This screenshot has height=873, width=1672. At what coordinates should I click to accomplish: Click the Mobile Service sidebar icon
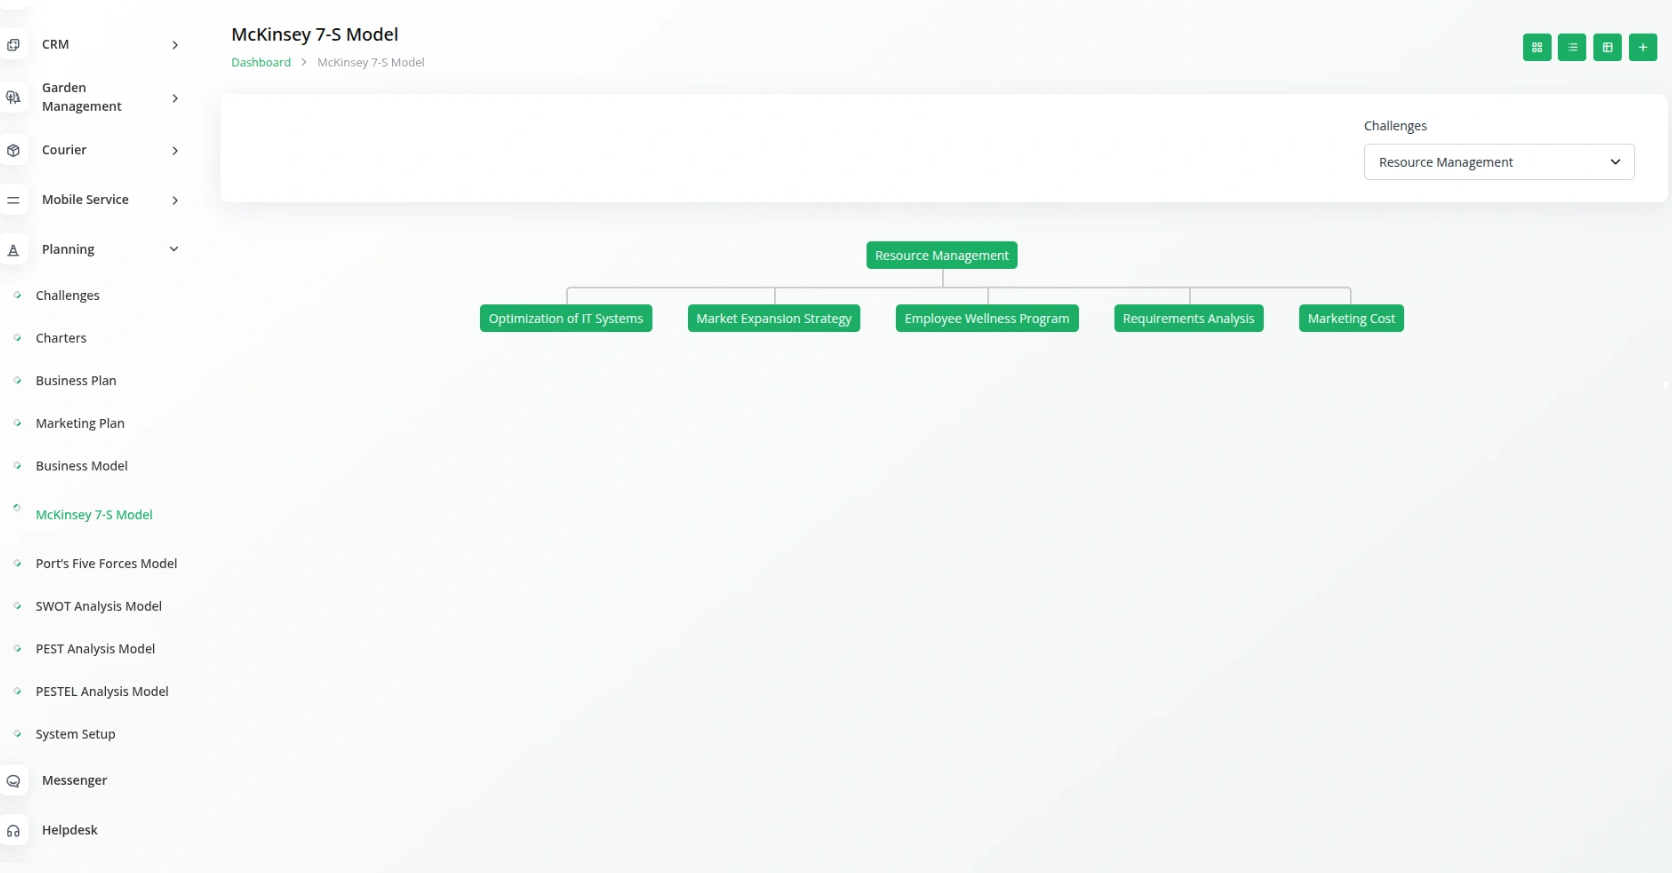click(x=13, y=200)
